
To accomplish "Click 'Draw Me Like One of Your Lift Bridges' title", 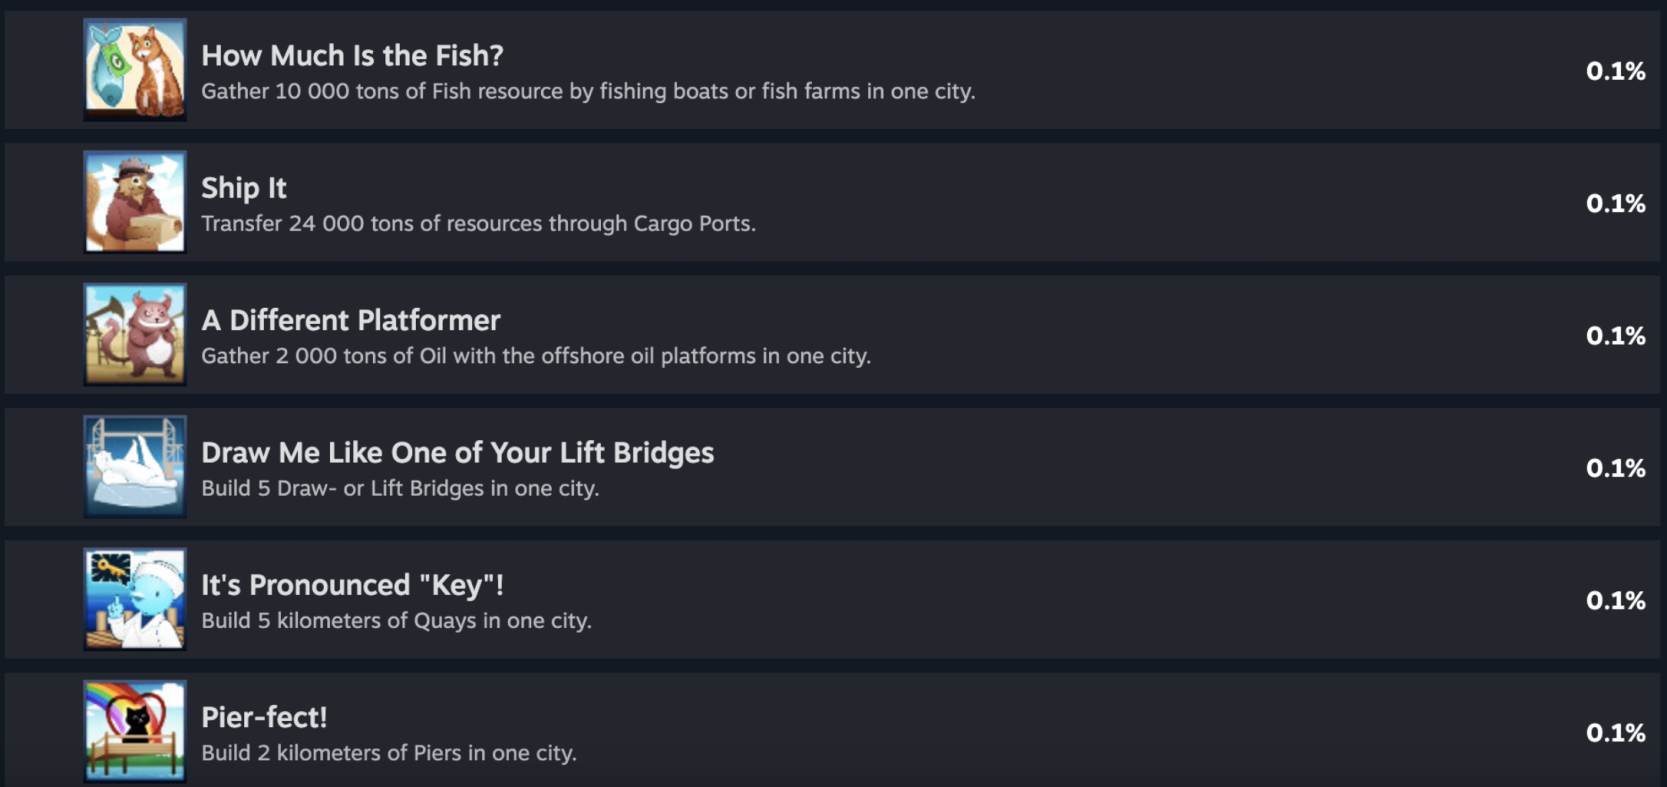I will [458, 452].
